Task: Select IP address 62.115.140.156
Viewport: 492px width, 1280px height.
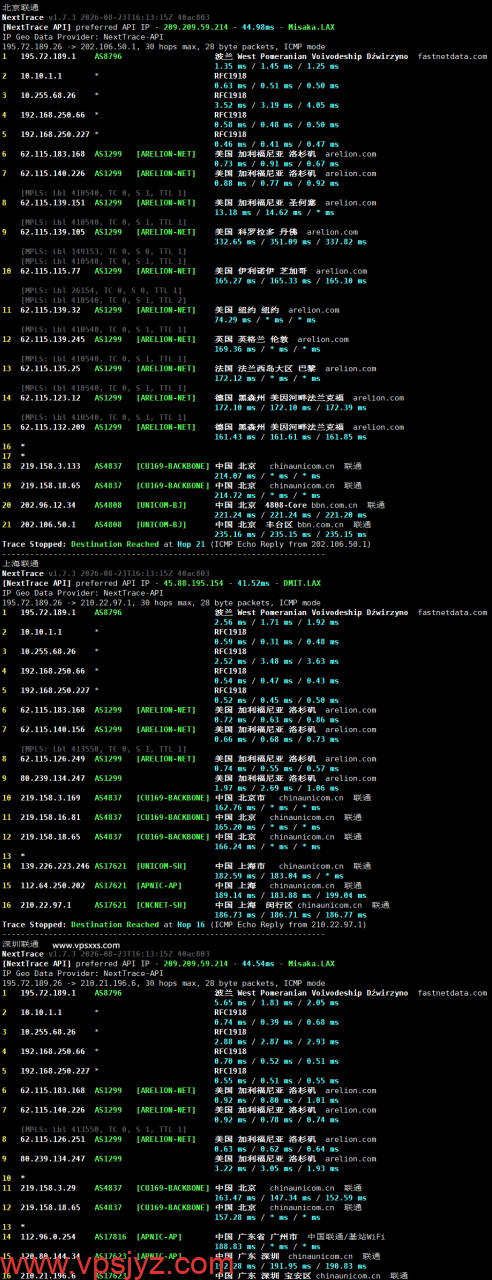Action: (x=51, y=728)
